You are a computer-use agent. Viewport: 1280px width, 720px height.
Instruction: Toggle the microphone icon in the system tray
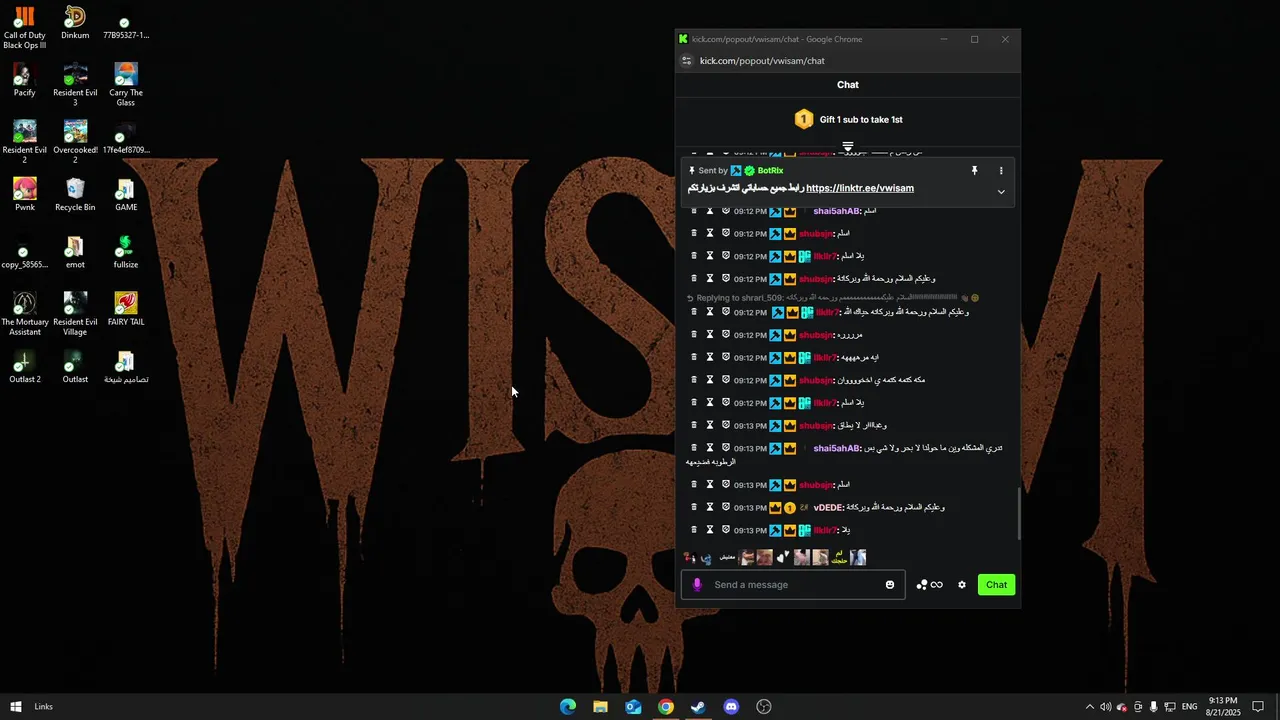[x=1153, y=707]
